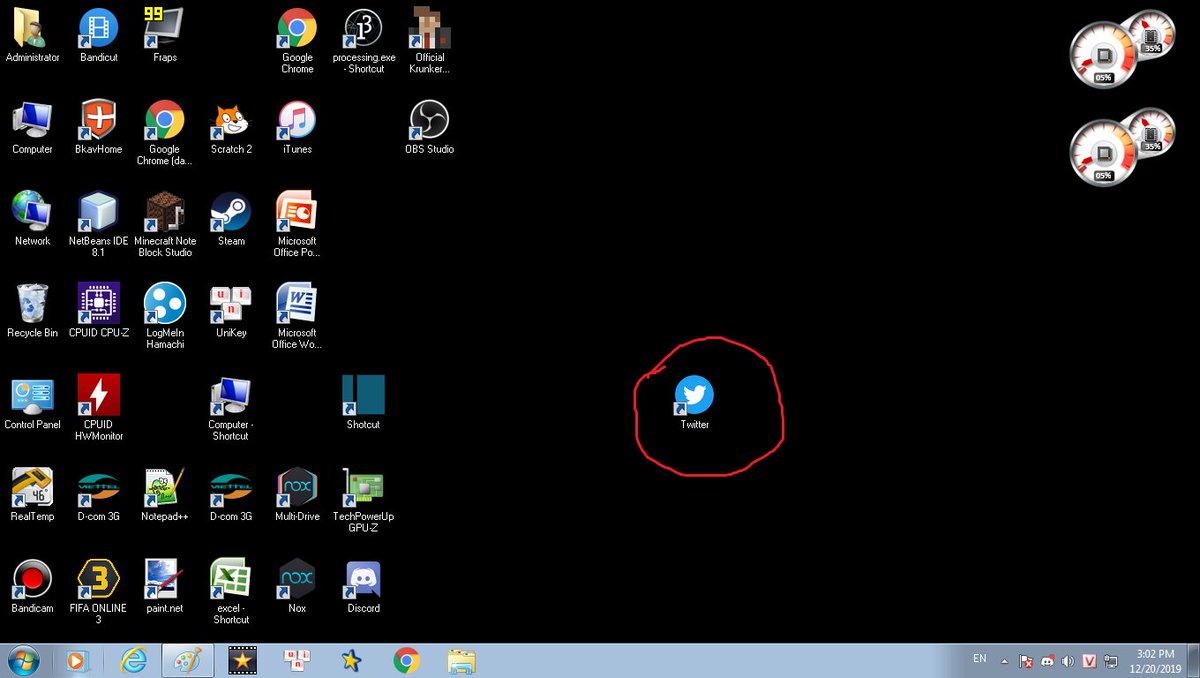Select the Discord desktop shortcut
This screenshot has width=1200, height=678.
pos(363,587)
